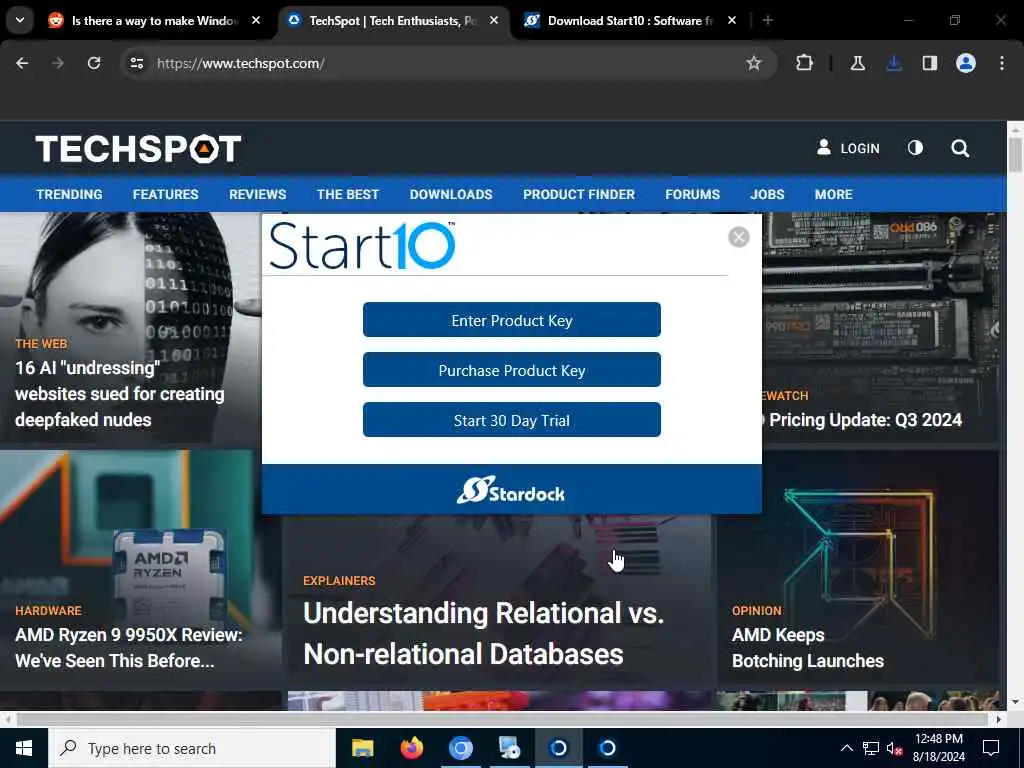Image resolution: width=1024 pixels, height=768 pixels.
Task: Bookmark this page with the star icon
Action: 754,63
